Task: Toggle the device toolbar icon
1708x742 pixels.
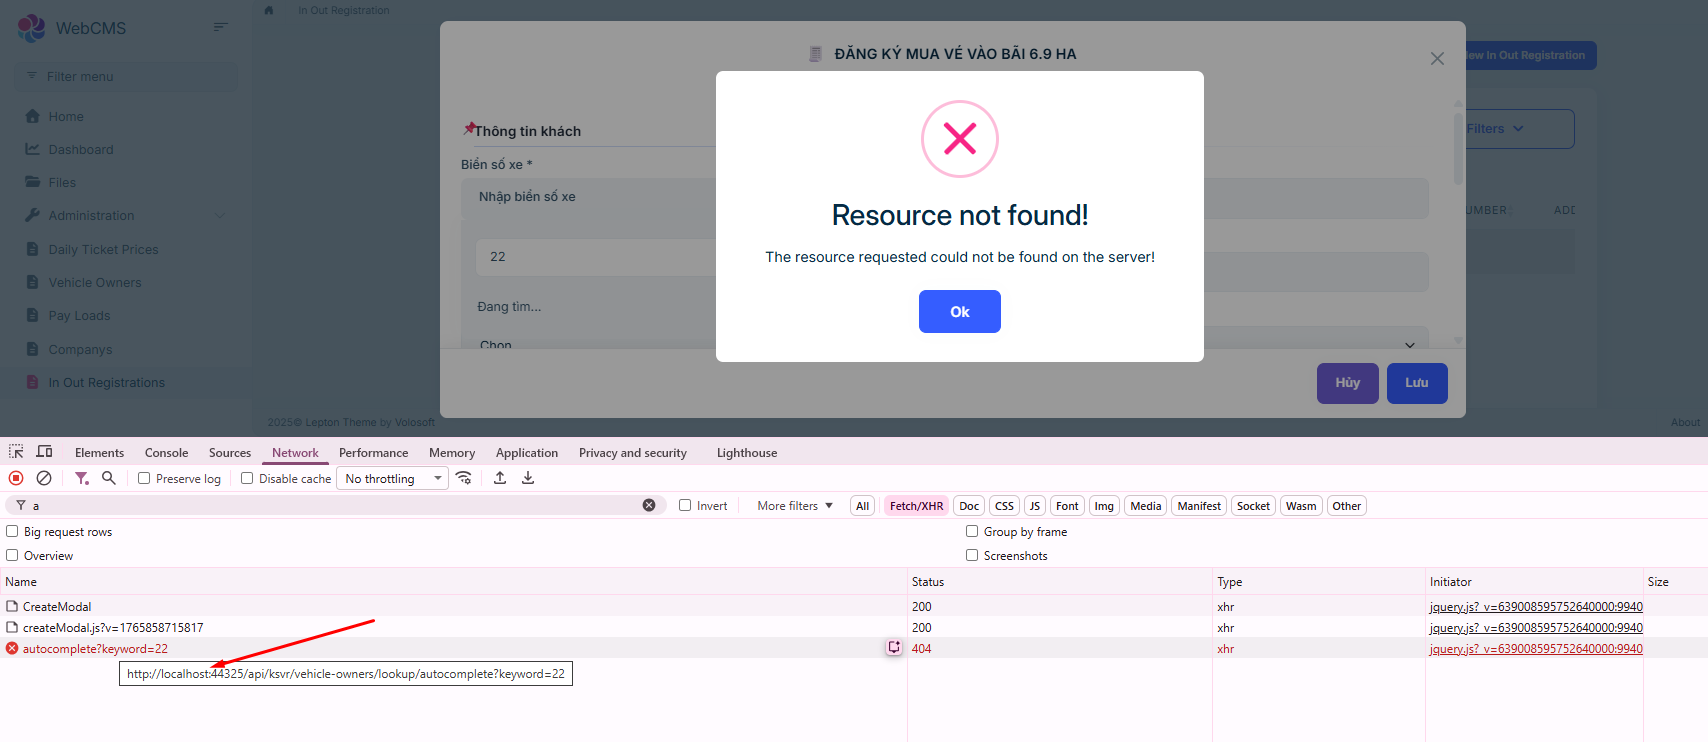Action: pos(44,452)
